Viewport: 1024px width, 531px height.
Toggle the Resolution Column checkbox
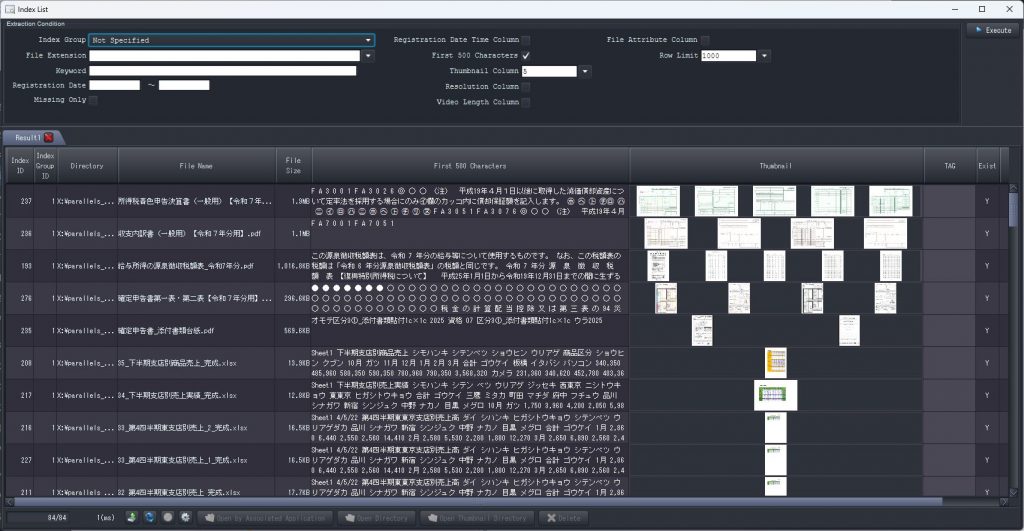pos(526,87)
